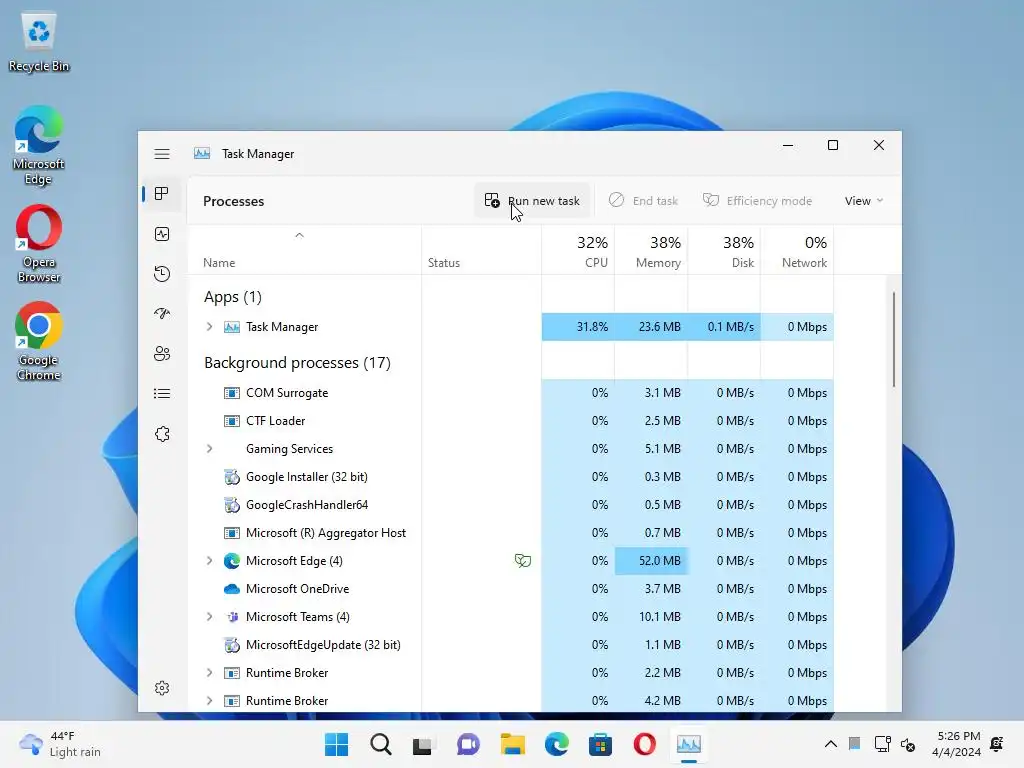Click the network icon in the system tray

[882, 744]
